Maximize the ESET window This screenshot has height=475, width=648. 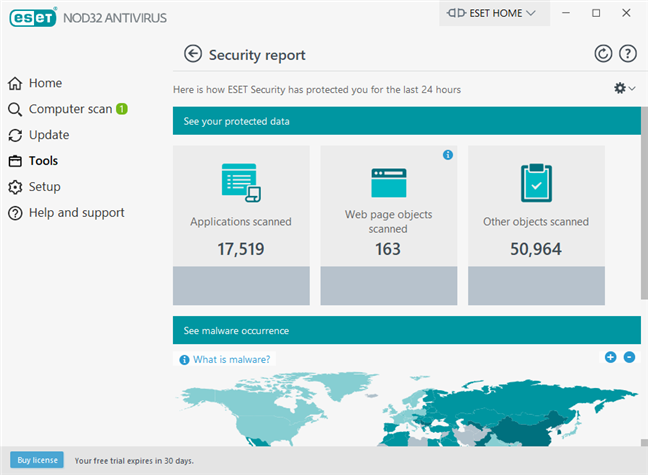[596, 13]
